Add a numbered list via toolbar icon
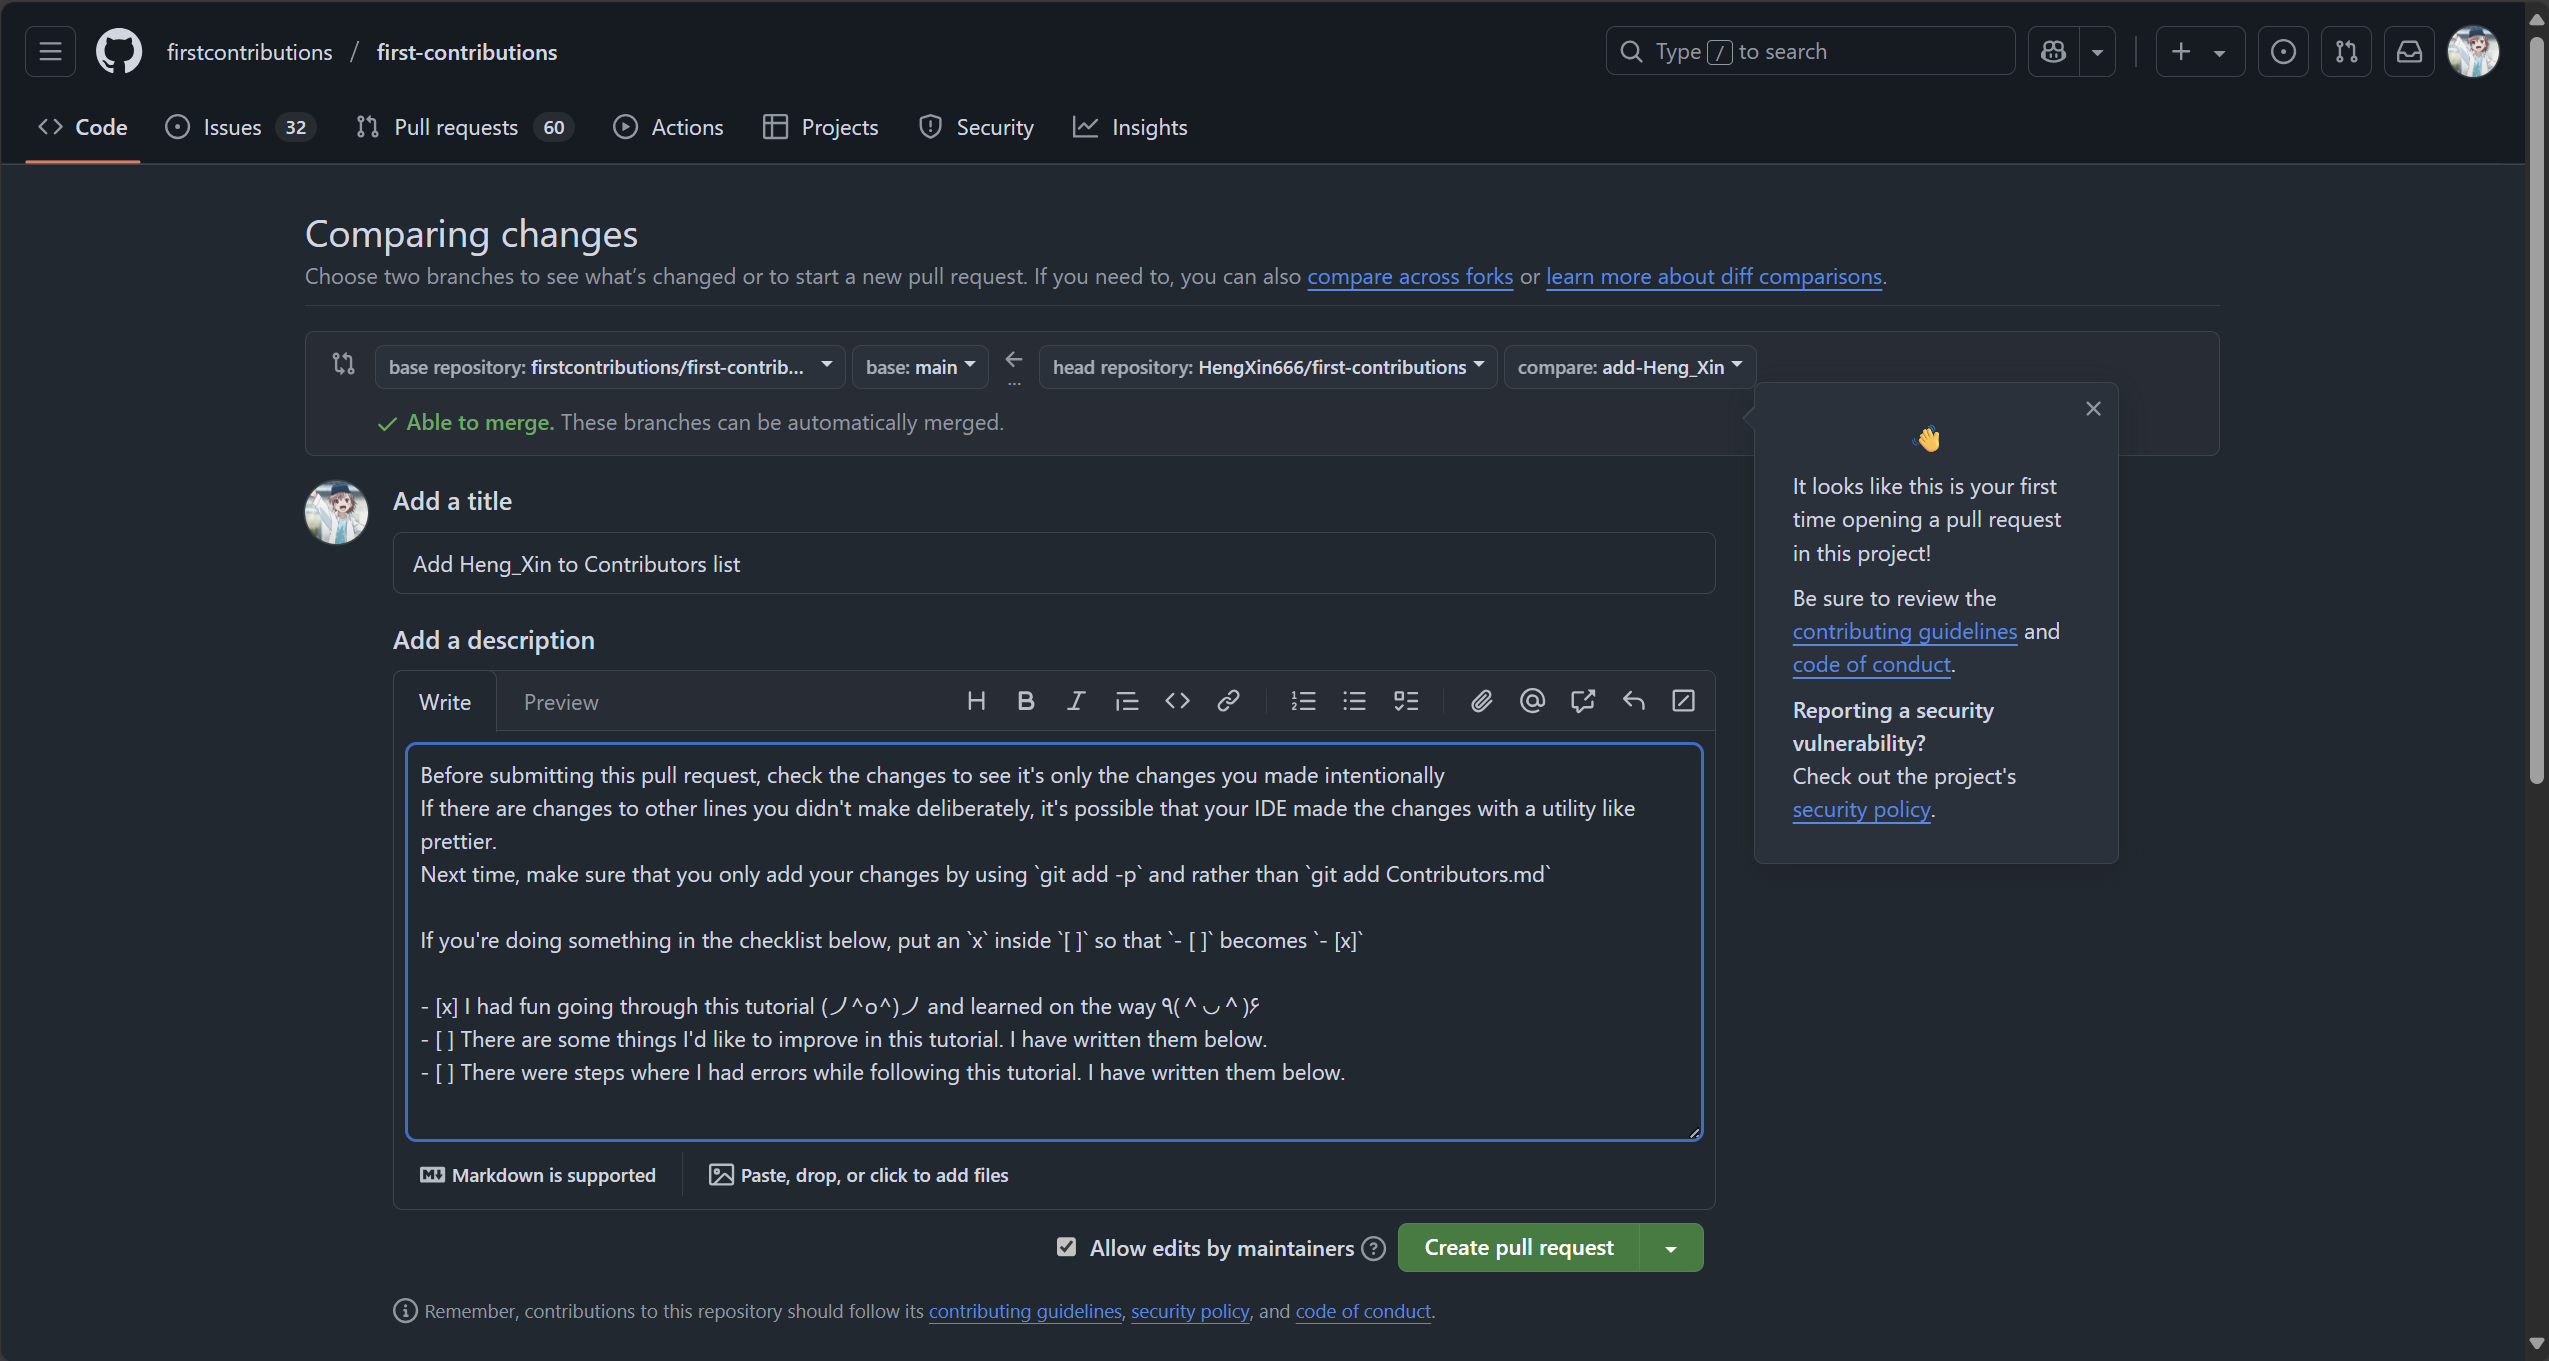2549x1361 pixels. (x=1303, y=701)
